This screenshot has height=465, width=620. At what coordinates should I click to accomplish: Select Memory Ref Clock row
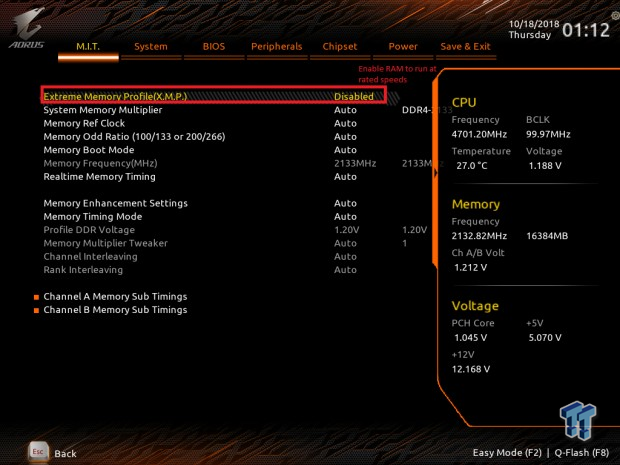click(x=84, y=123)
